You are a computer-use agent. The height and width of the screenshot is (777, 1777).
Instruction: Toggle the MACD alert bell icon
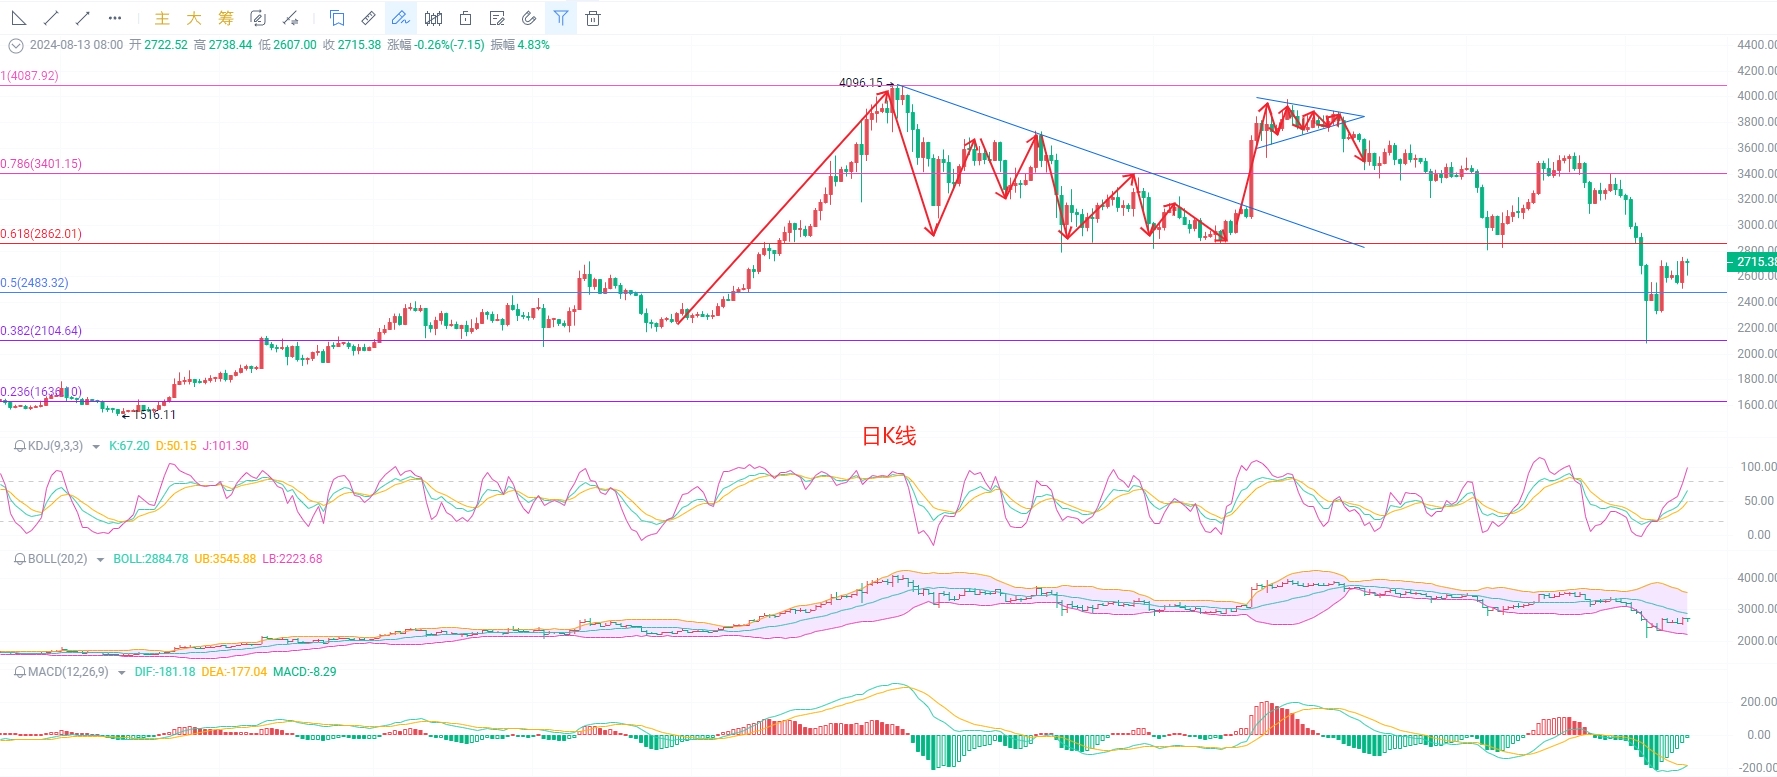[19, 672]
